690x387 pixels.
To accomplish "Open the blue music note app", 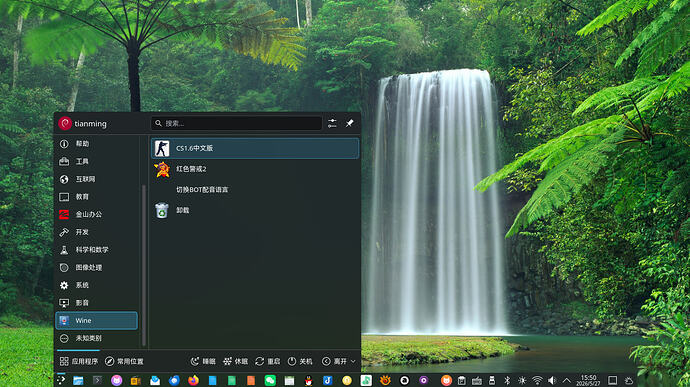I will 327,380.
